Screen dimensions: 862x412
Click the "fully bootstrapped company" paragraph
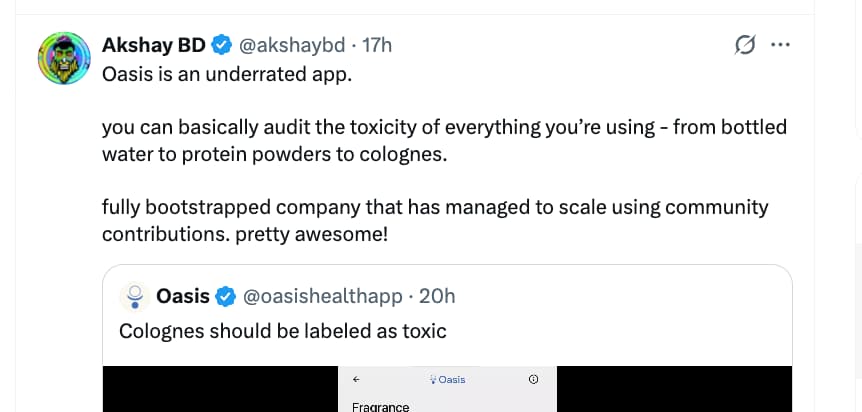(x=435, y=220)
